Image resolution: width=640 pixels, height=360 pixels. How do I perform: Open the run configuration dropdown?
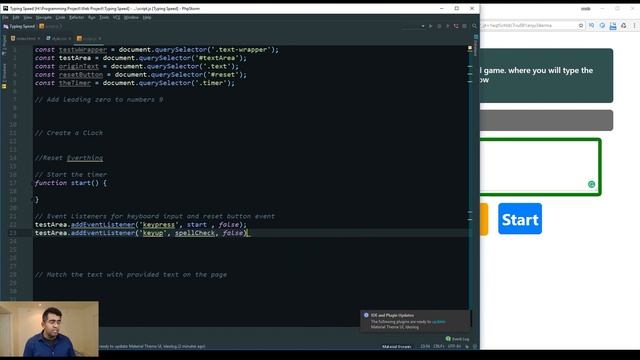412,26
